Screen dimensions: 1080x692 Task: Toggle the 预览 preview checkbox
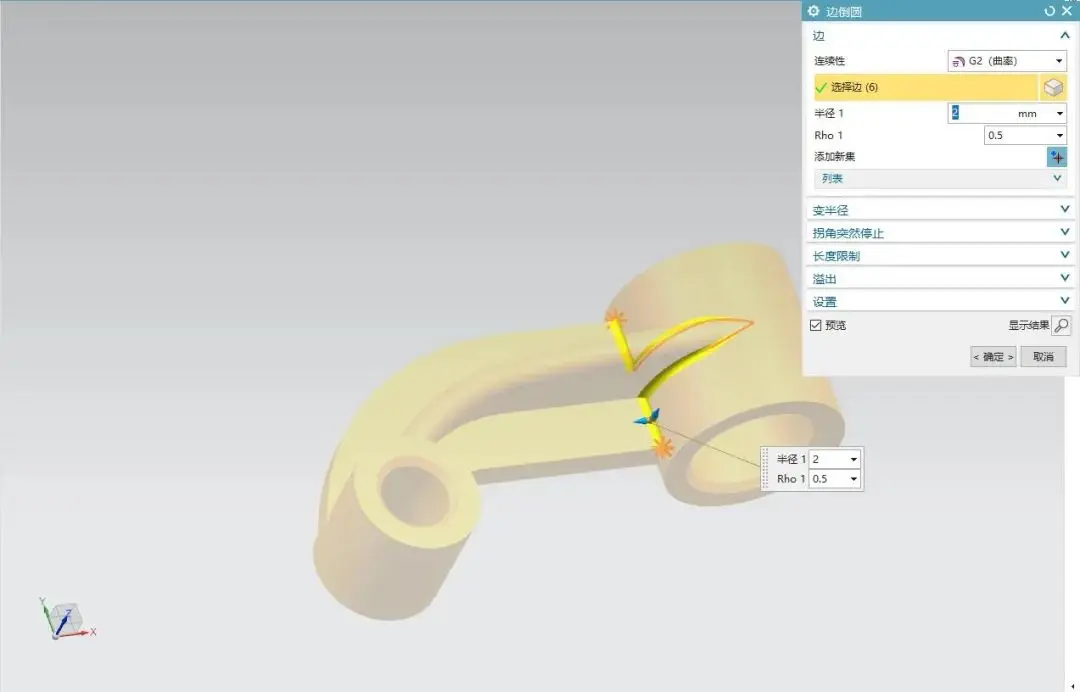click(x=816, y=325)
